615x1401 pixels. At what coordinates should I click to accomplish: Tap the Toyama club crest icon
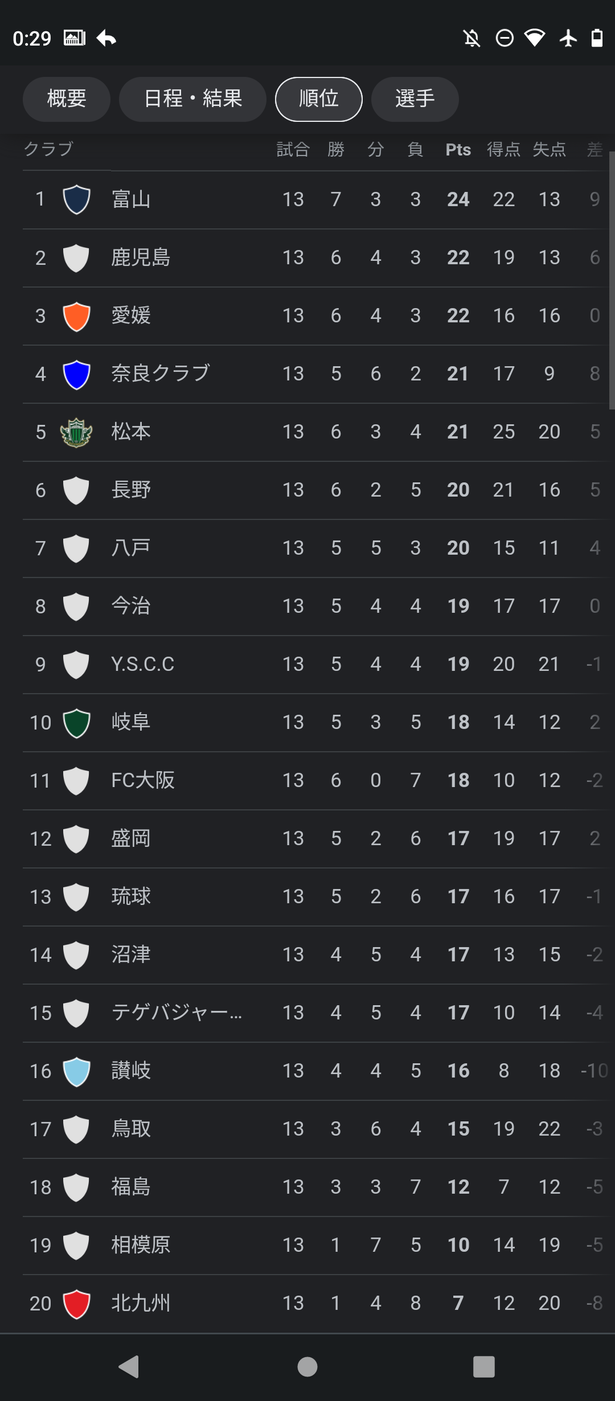click(x=77, y=199)
